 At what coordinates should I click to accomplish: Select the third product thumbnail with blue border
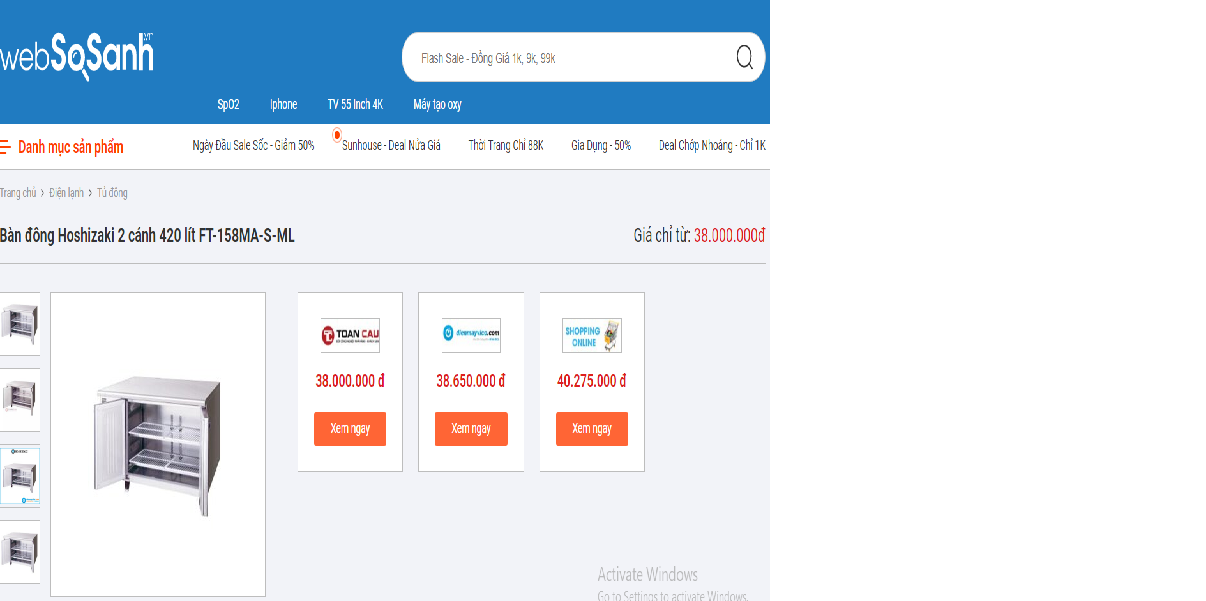pyautogui.click(x=20, y=475)
